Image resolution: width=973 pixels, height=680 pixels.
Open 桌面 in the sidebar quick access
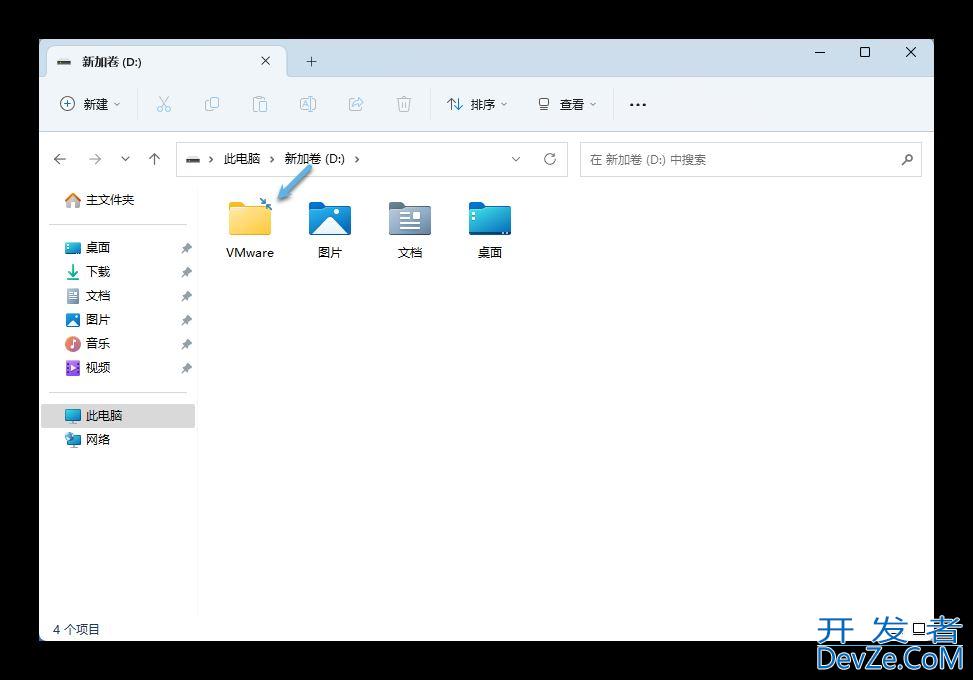(87, 248)
